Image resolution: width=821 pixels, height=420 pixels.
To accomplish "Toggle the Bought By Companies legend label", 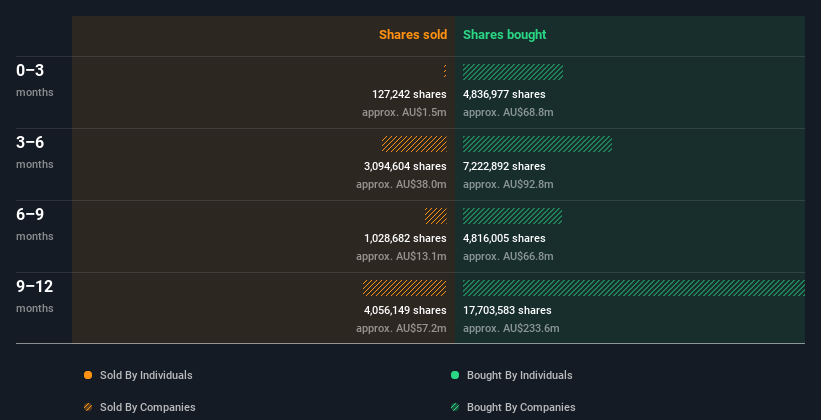I will 521,407.
